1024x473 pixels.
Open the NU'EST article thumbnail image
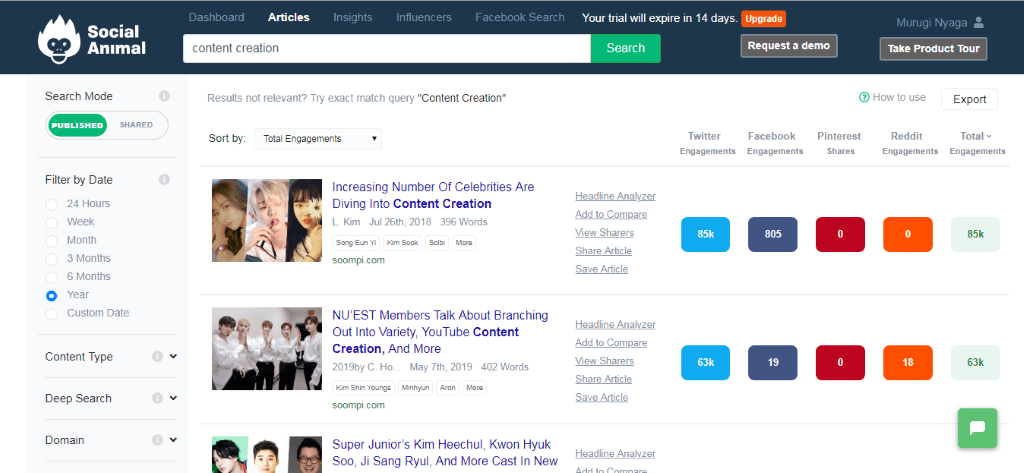266,348
